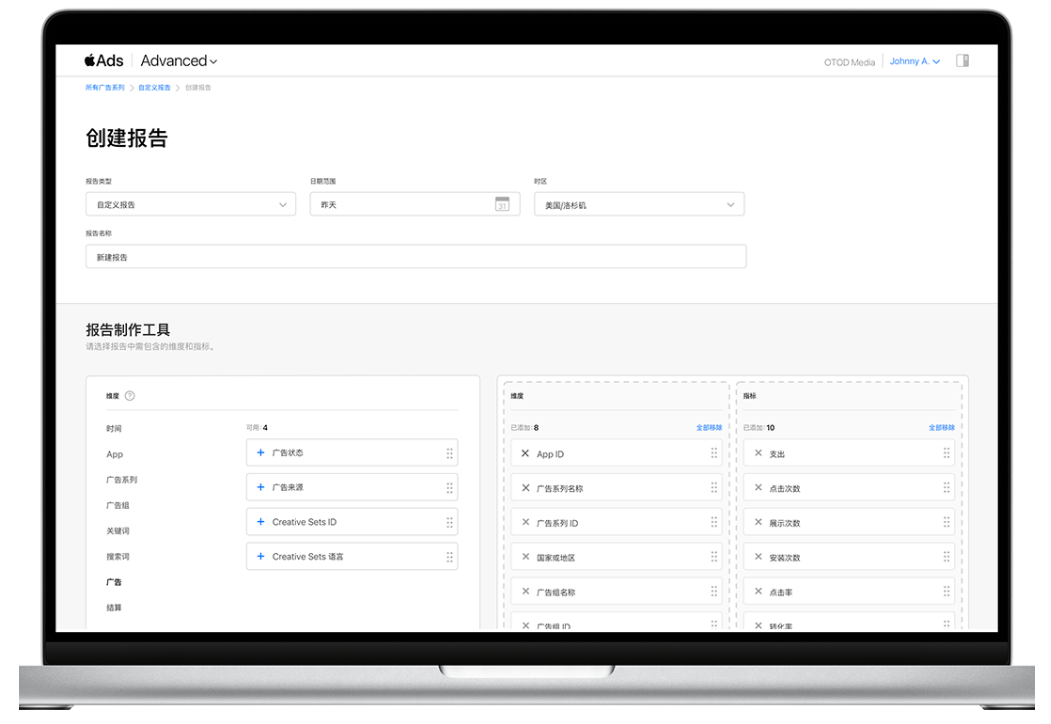Remove 展示次数 using its X icon

pos(758,522)
